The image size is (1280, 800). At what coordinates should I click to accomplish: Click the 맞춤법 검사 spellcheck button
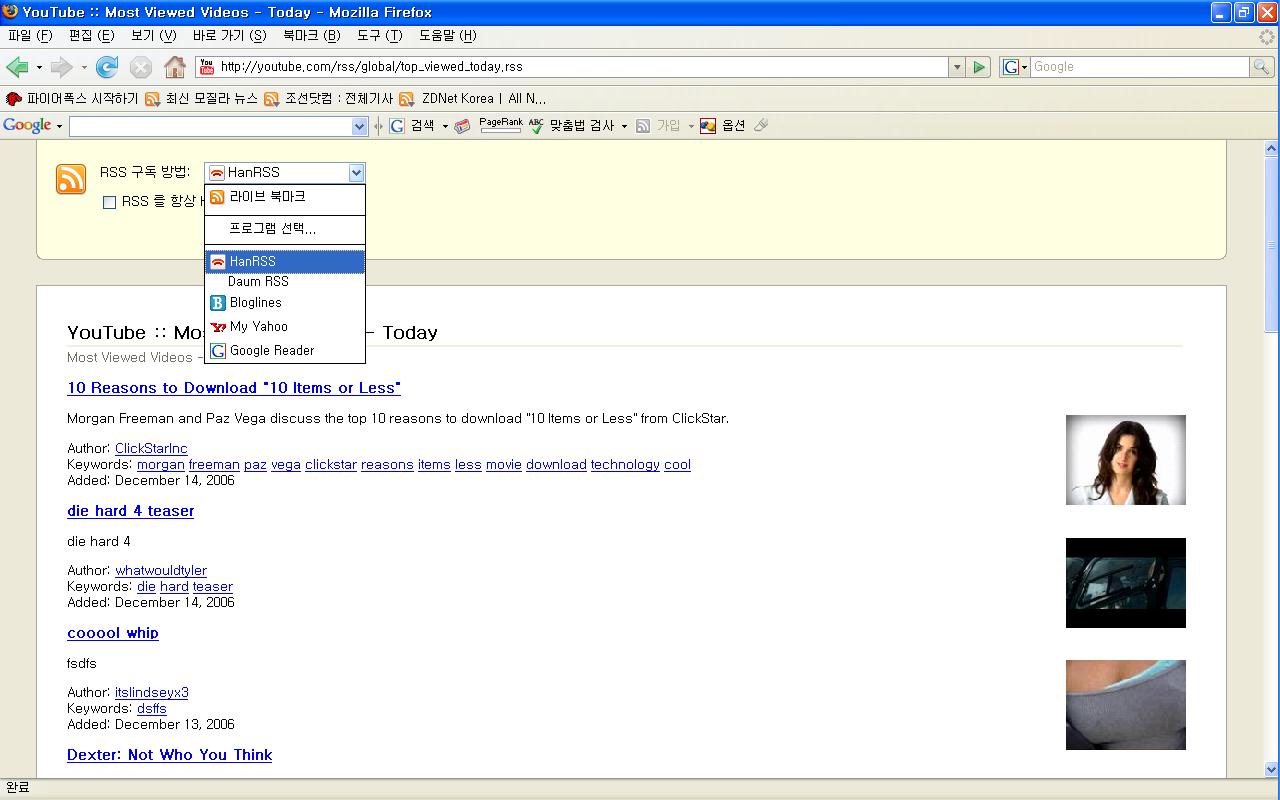pyautogui.click(x=572, y=125)
